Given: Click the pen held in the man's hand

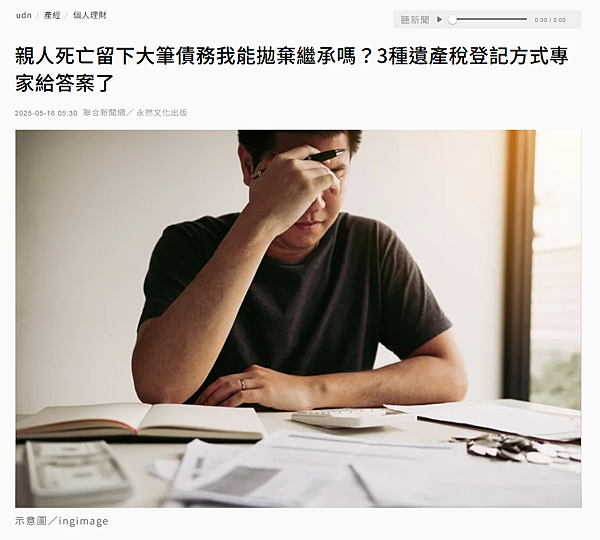Looking at the screenshot, I should coord(302,162).
